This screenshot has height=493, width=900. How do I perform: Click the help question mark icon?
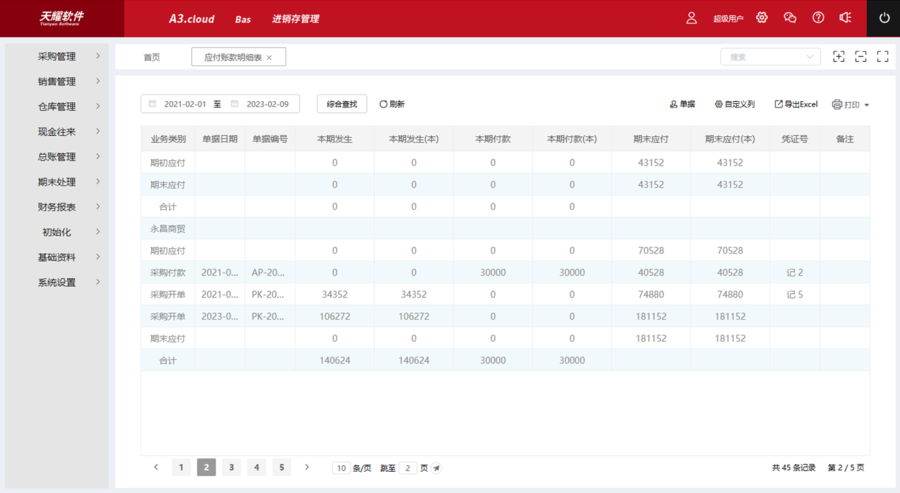coord(818,18)
